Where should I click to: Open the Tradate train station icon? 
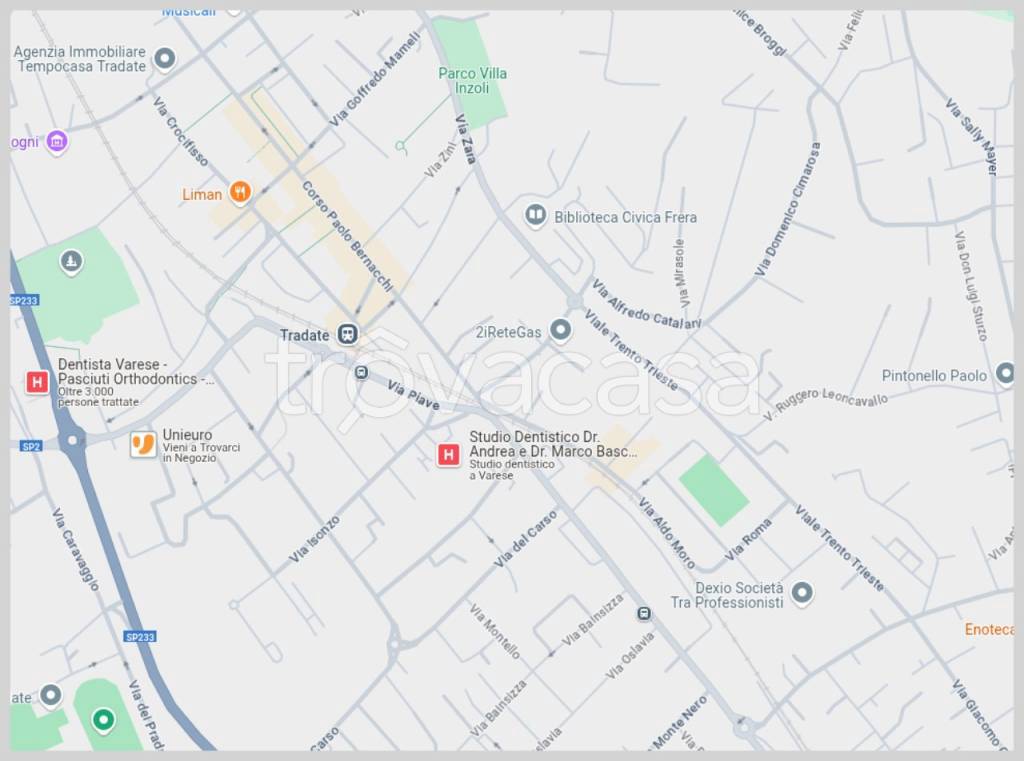click(x=347, y=334)
